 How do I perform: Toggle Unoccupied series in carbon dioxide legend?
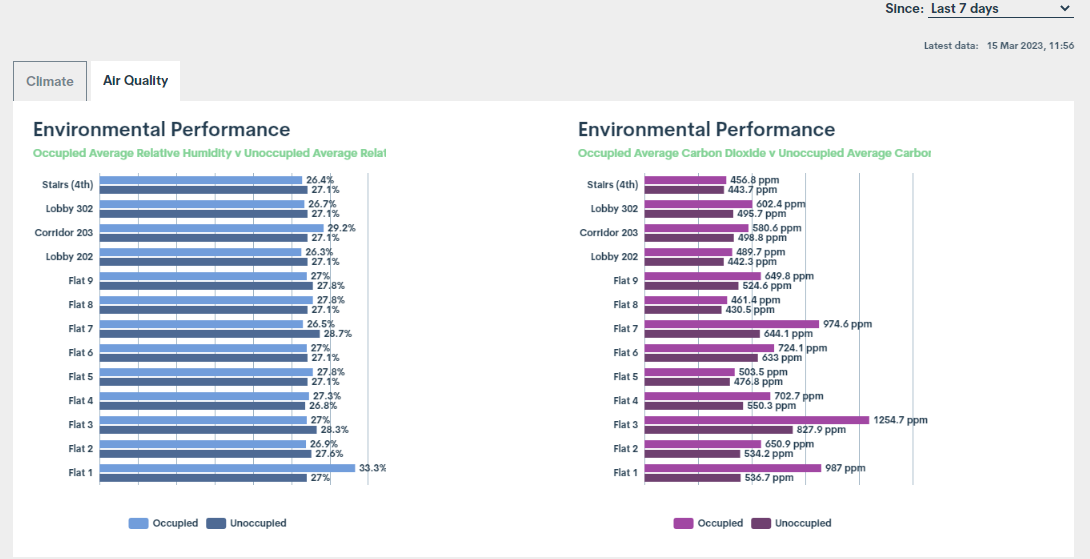point(791,524)
